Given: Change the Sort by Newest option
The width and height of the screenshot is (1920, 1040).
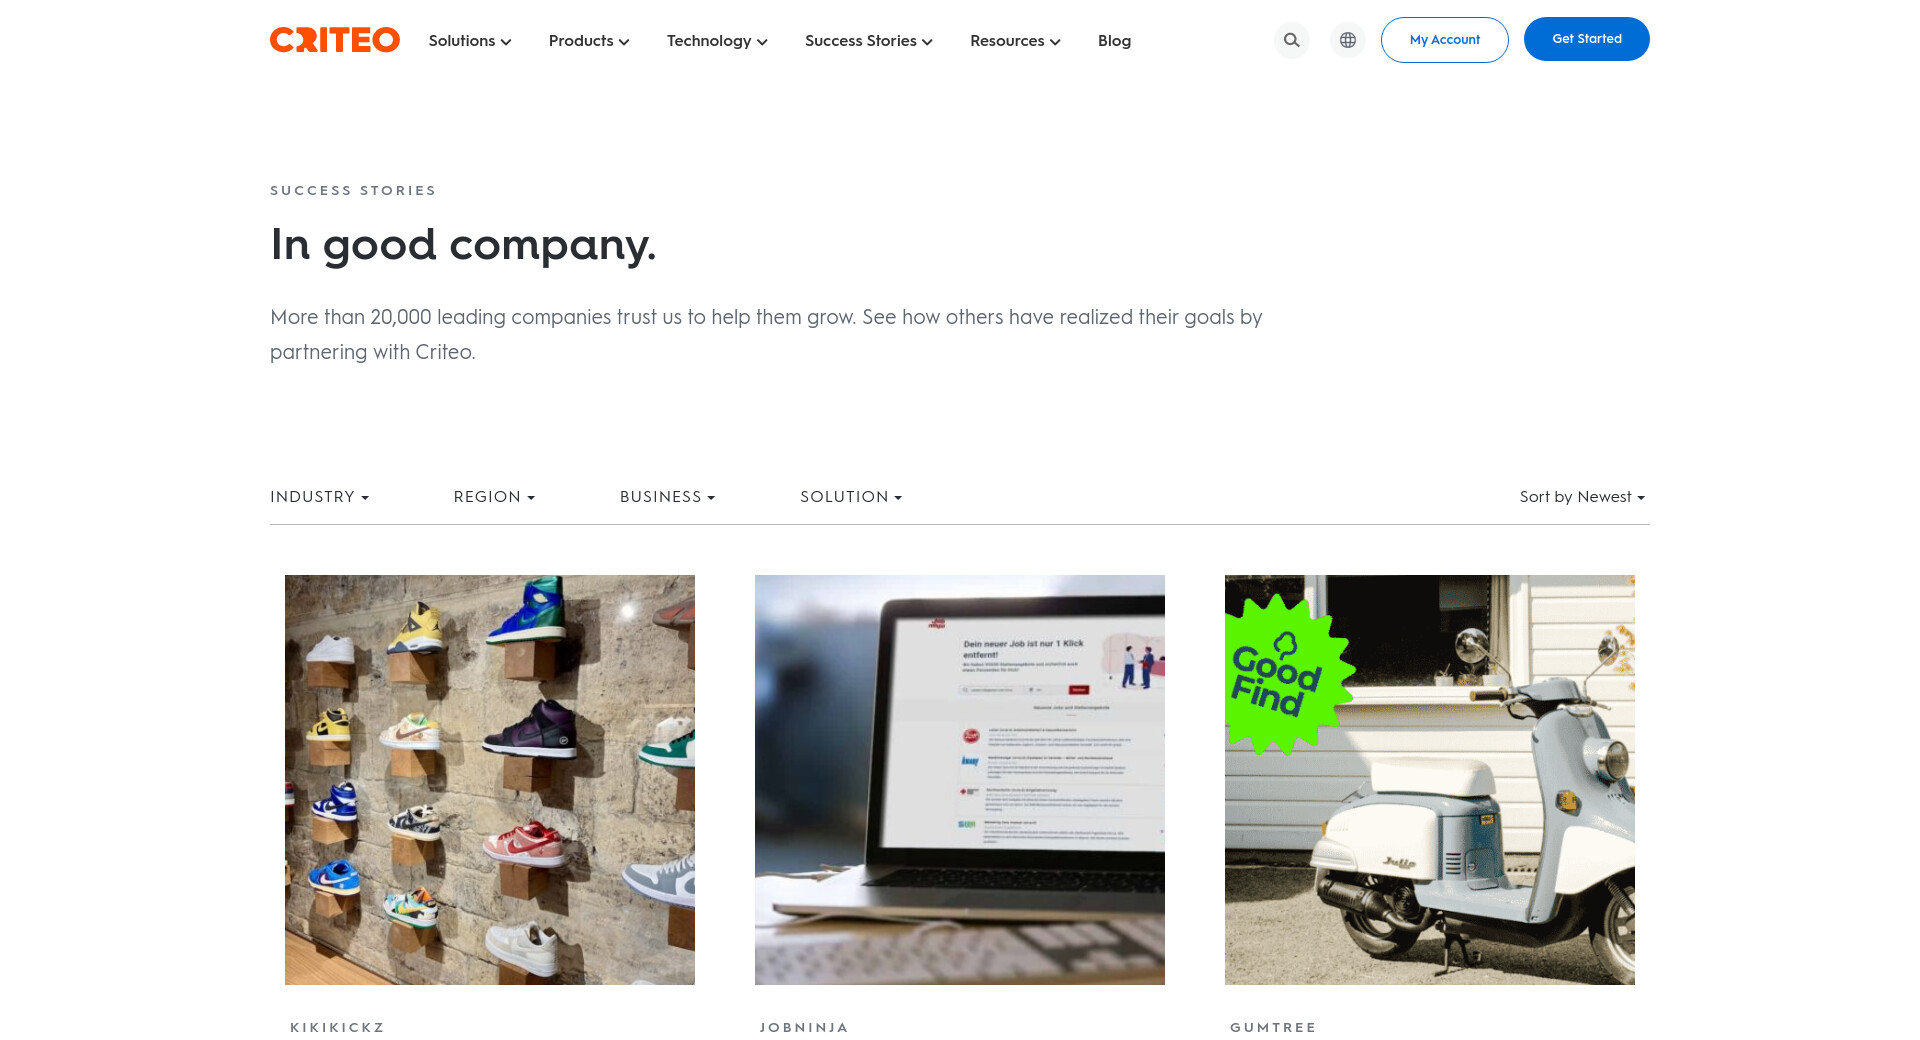Looking at the screenshot, I should click(1582, 497).
